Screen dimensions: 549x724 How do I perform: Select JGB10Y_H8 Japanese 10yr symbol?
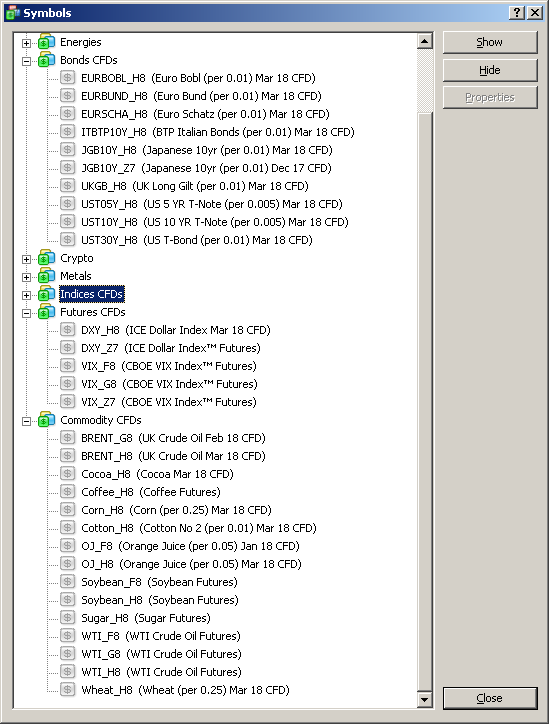[207, 150]
